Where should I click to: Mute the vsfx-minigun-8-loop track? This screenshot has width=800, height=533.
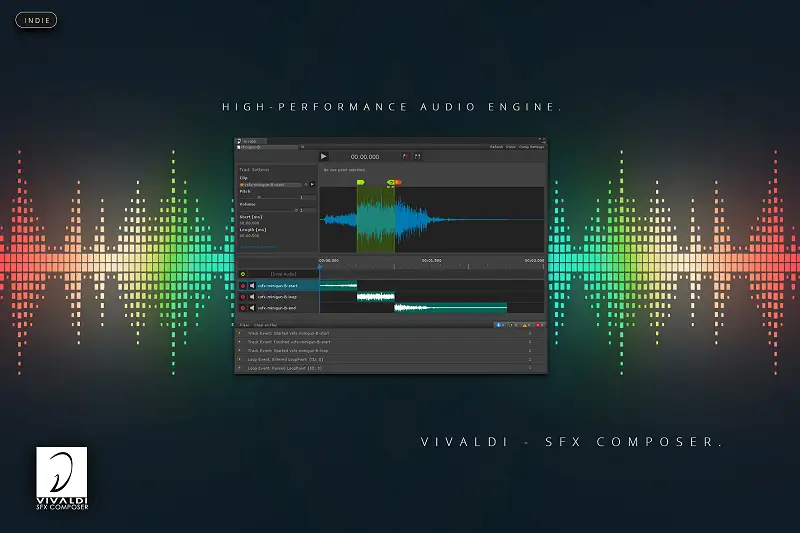point(252,297)
